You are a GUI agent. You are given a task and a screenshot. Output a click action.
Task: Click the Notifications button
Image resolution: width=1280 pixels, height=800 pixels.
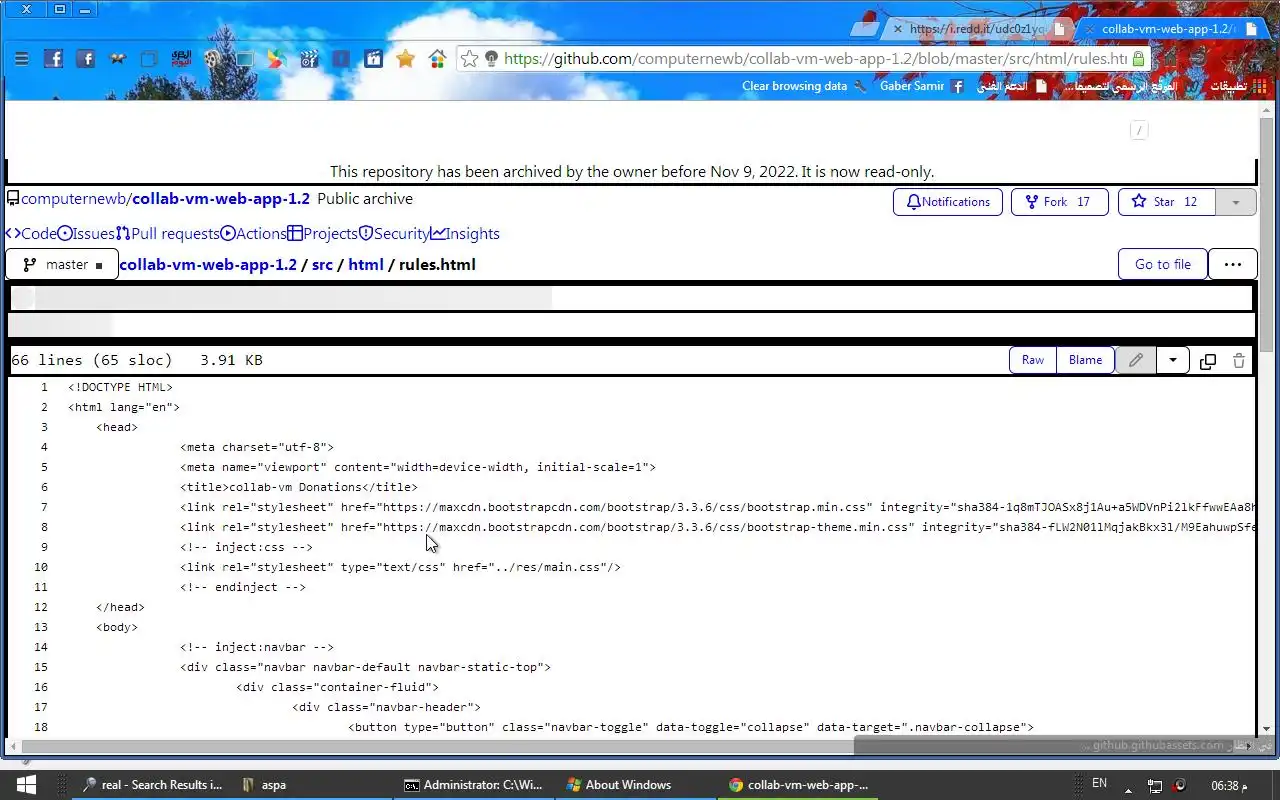pyautogui.click(x=947, y=202)
